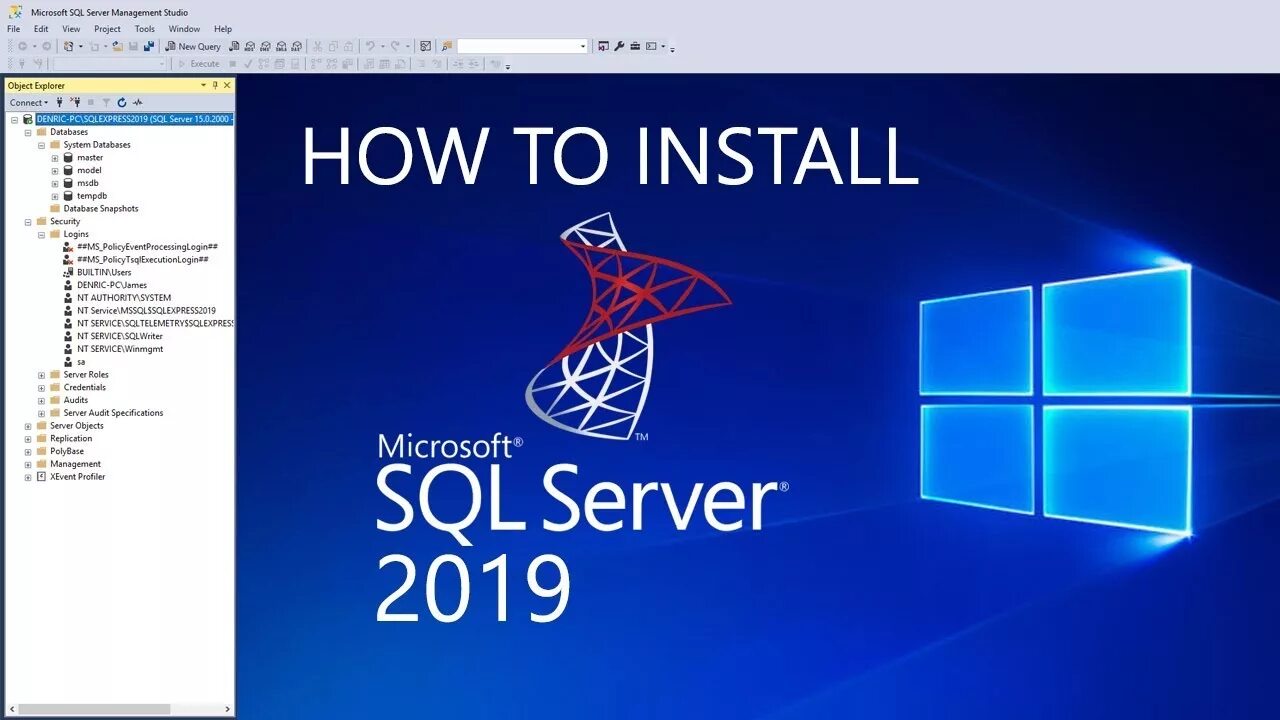Open the Available Databases combo box
This screenshot has height=720, width=1280.
(x=110, y=63)
